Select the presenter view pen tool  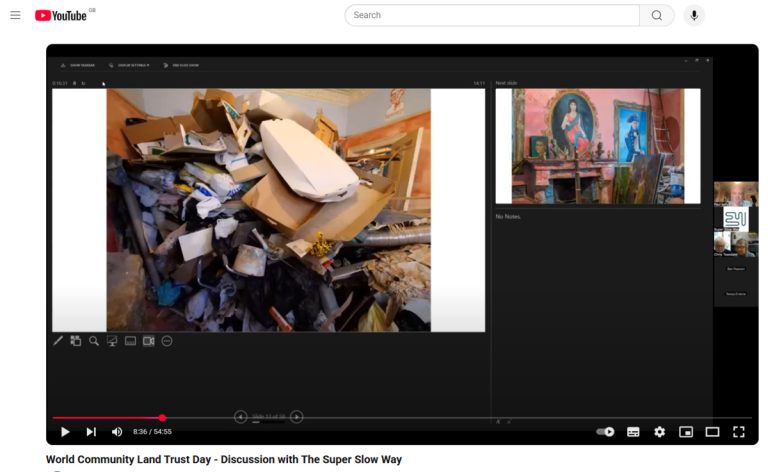pos(58,341)
